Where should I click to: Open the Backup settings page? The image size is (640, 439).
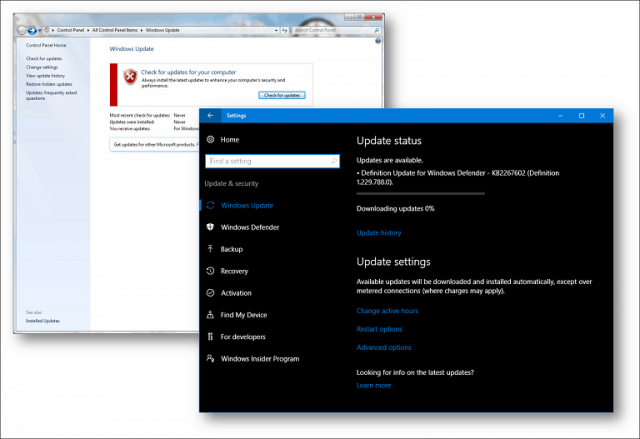click(x=231, y=249)
